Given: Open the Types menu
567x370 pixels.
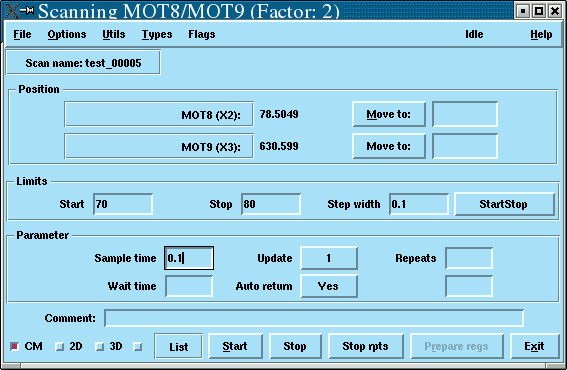Looking at the screenshot, I should 157,34.
